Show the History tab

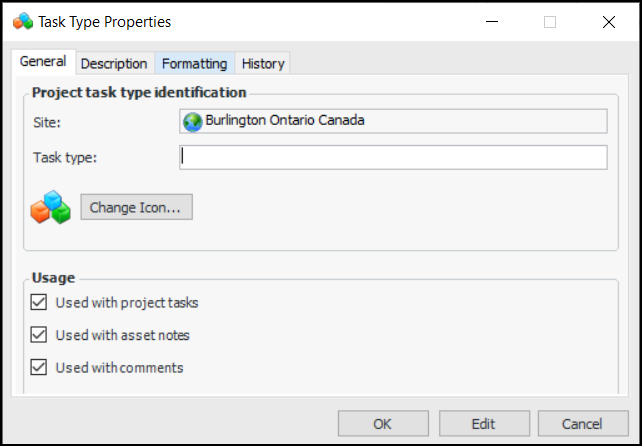pyautogui.click(x=263, y=63)
